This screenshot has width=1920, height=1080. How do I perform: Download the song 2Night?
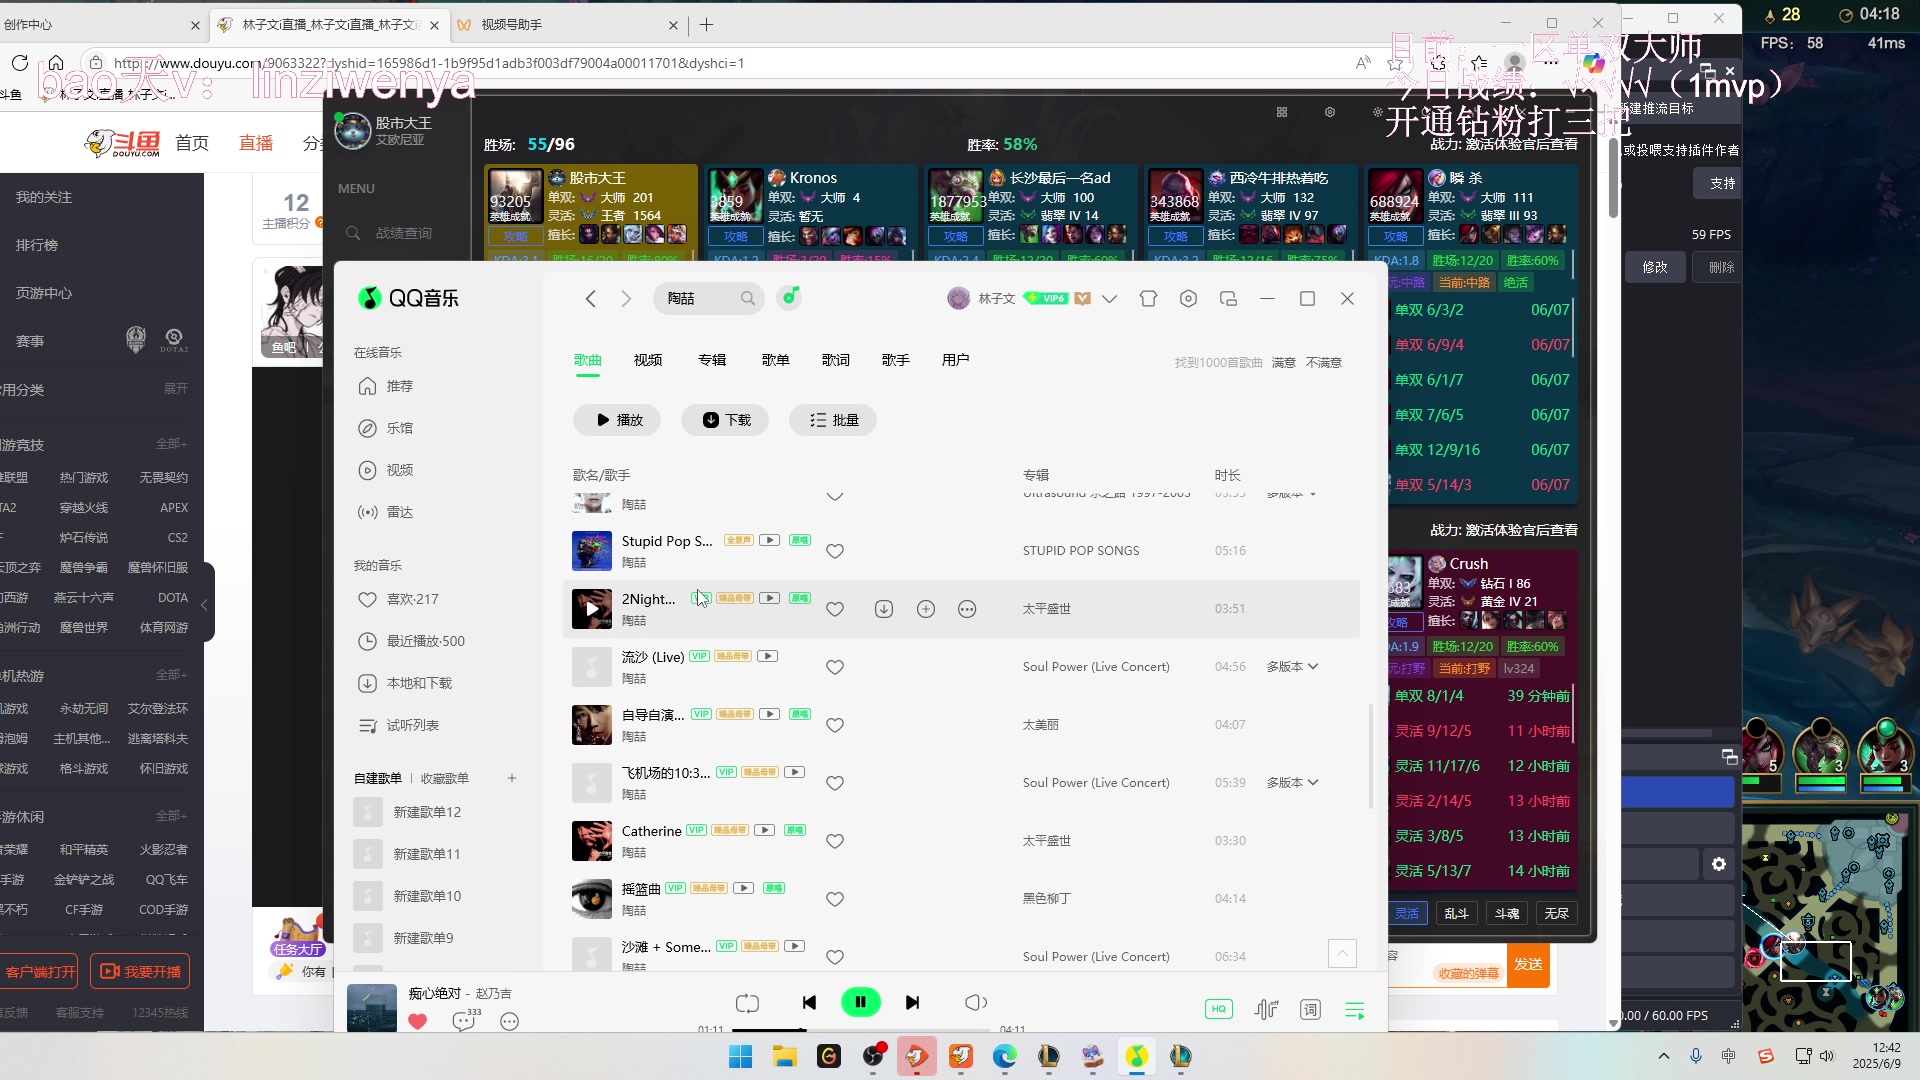(x=884, y=609)
